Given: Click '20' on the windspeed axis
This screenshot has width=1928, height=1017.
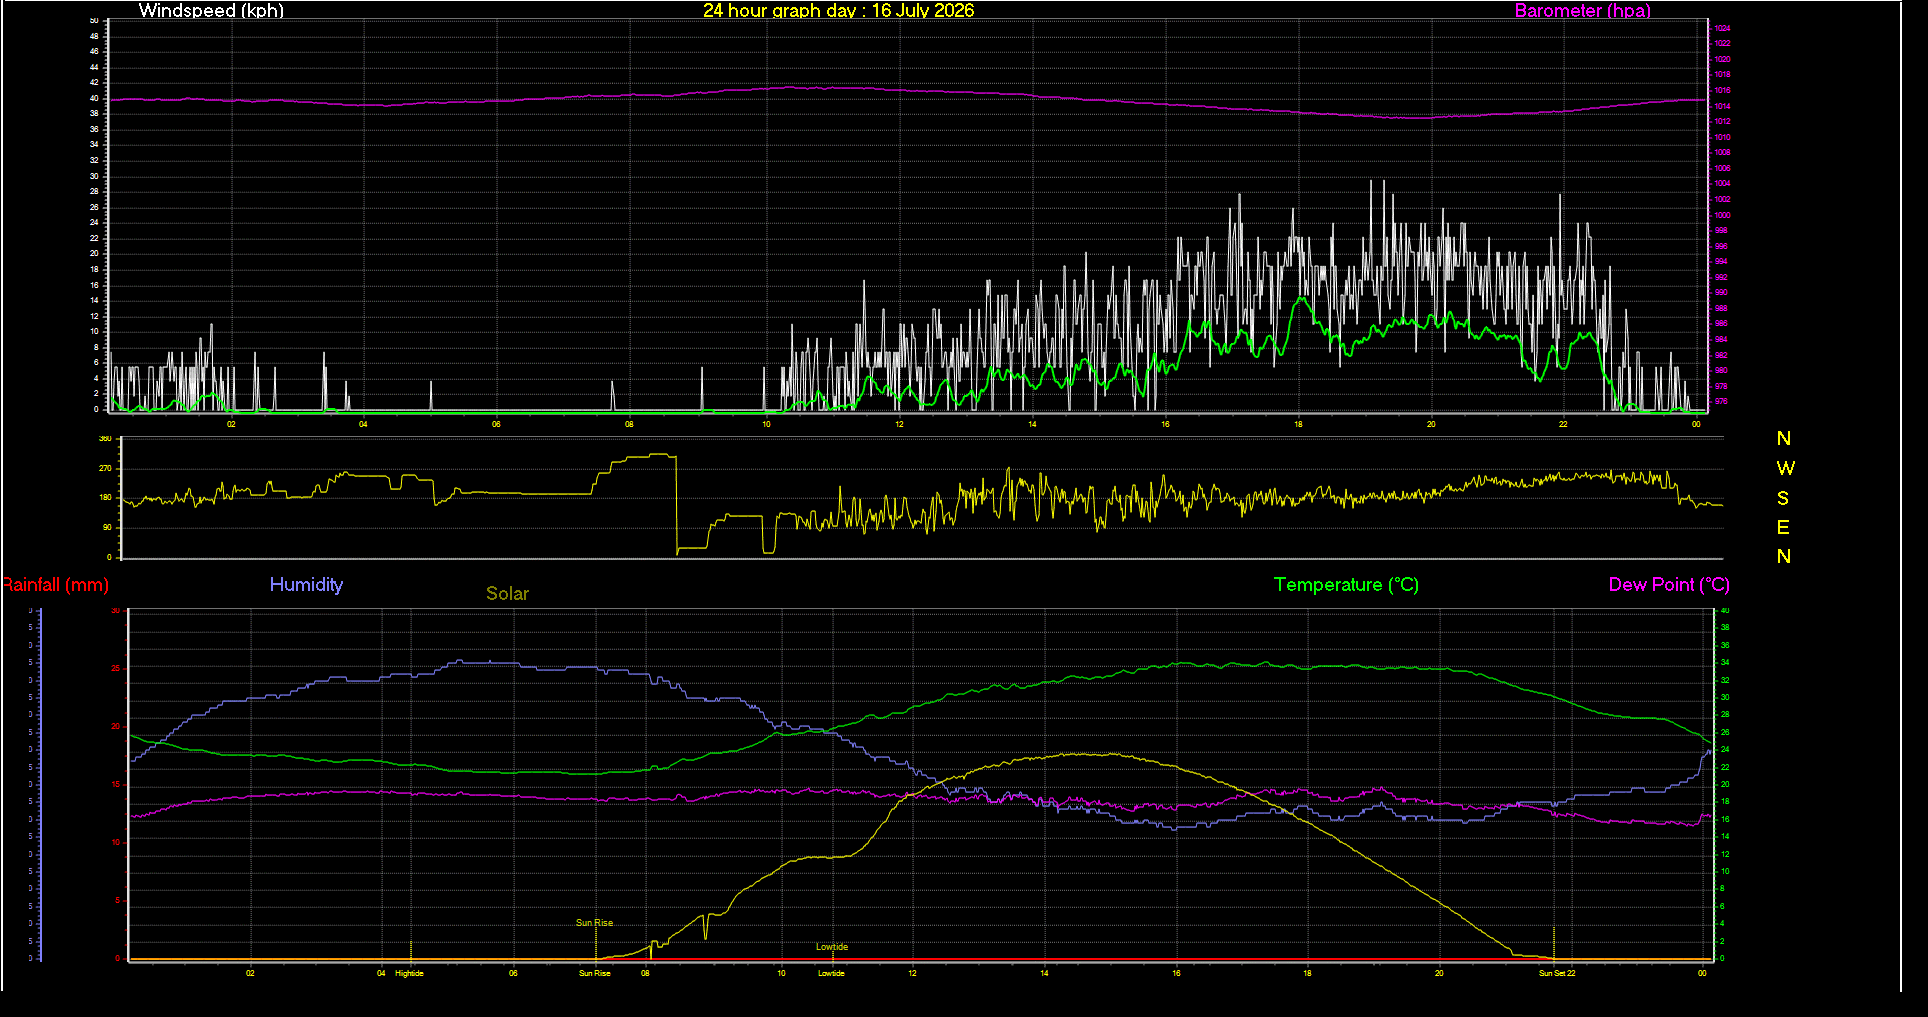Looking at the screenshot, I should click(94, 254).
